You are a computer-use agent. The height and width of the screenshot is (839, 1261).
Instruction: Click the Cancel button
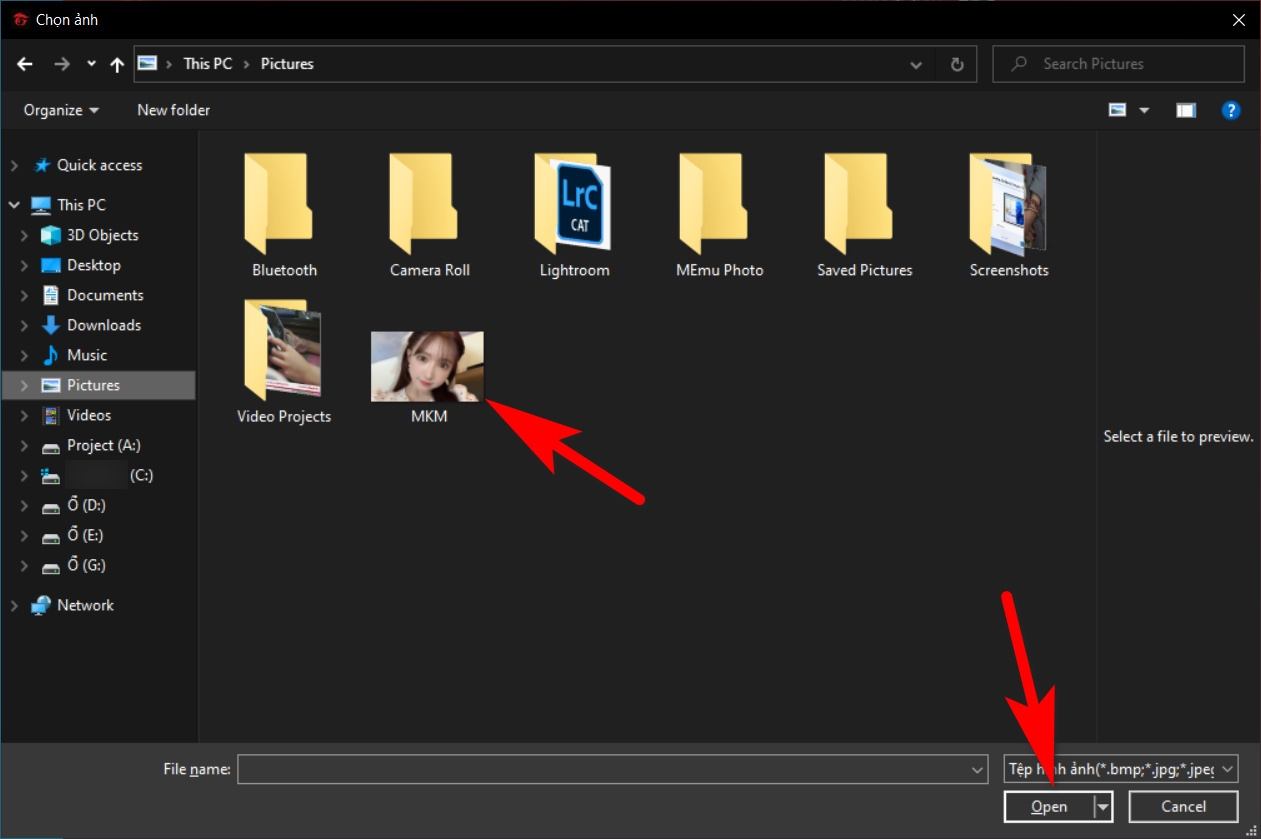pyautogui.click(x=1183, y=806)
